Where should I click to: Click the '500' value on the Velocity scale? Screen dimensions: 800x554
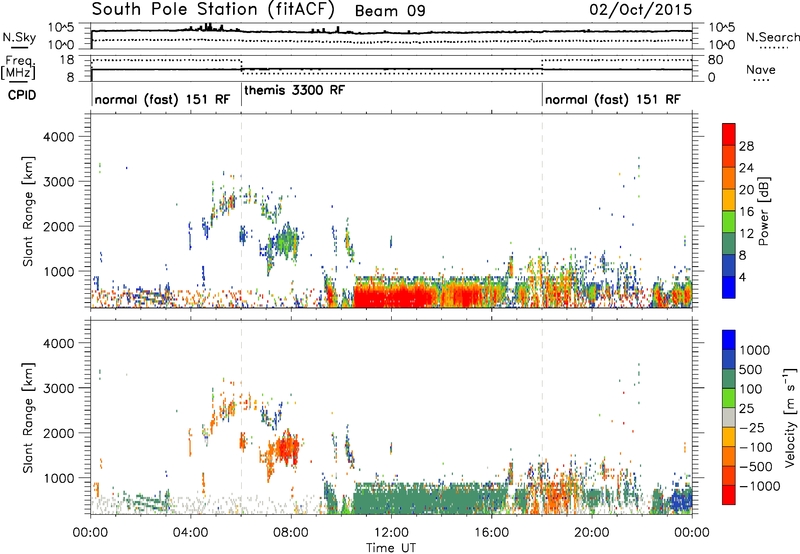pyautogui.click(x=751, y=370)
